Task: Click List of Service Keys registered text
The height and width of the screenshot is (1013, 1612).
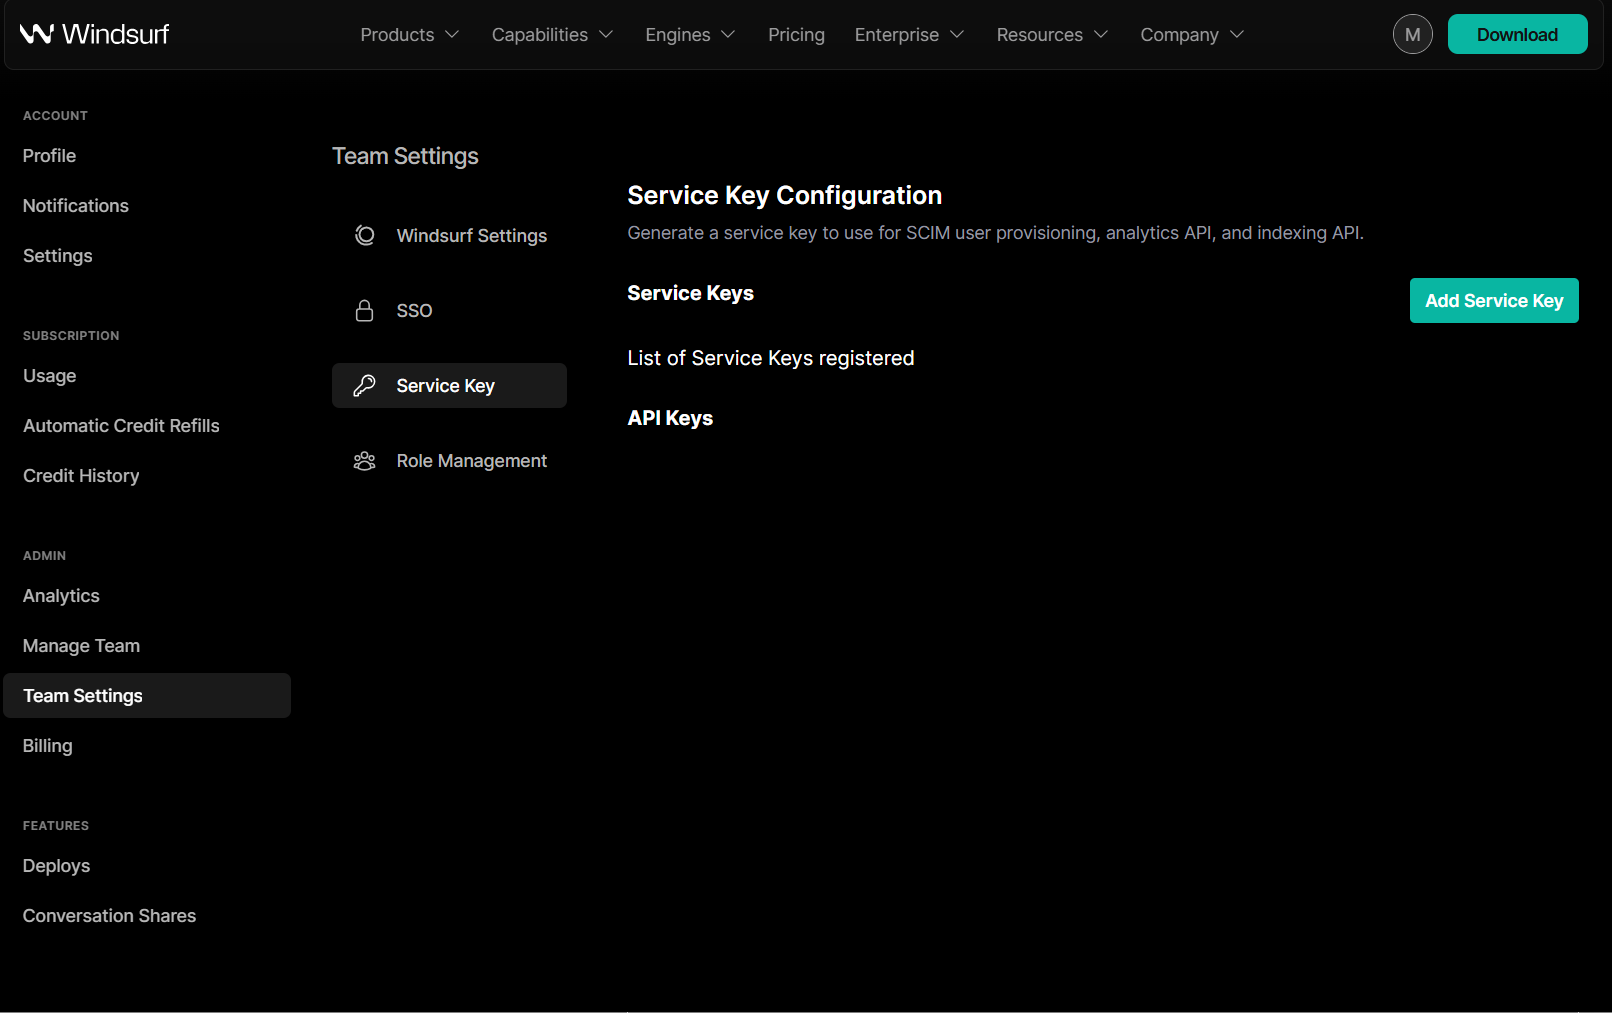Action: 770,358
